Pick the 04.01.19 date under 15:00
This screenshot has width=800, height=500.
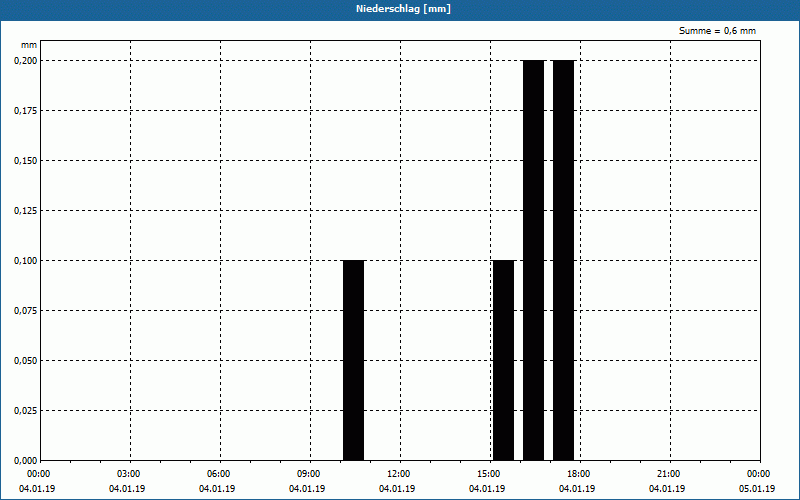pos(487,489)
